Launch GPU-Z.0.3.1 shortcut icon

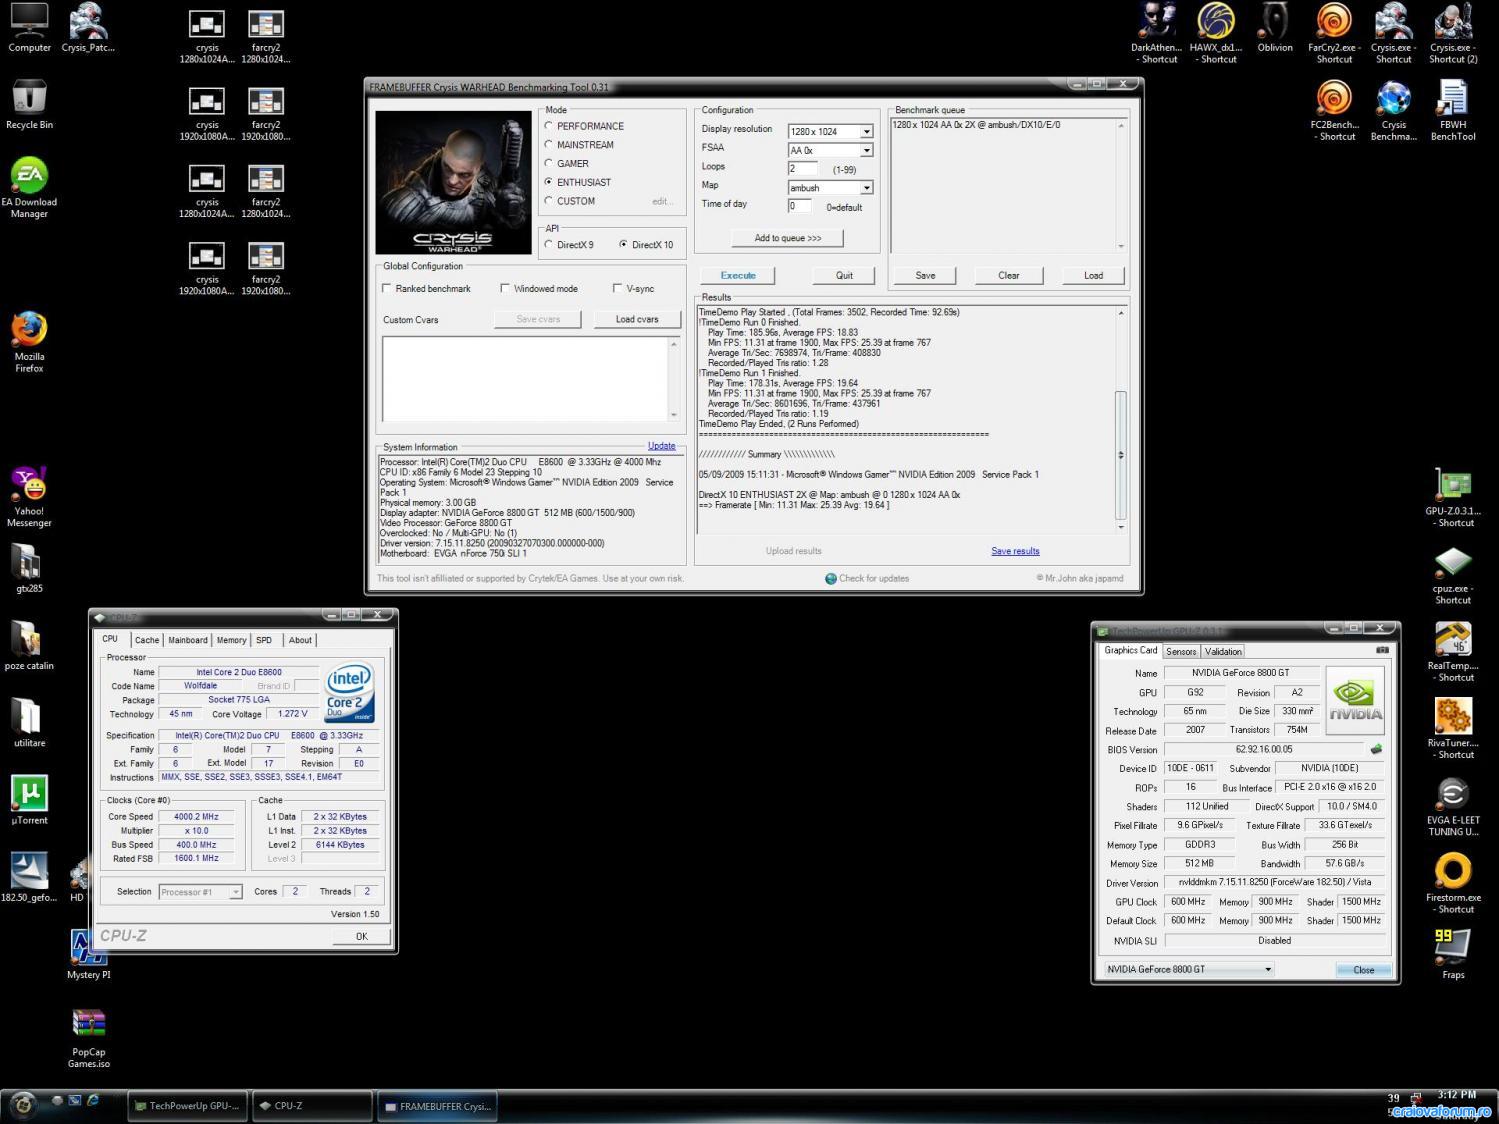(x=1453, y=497)
